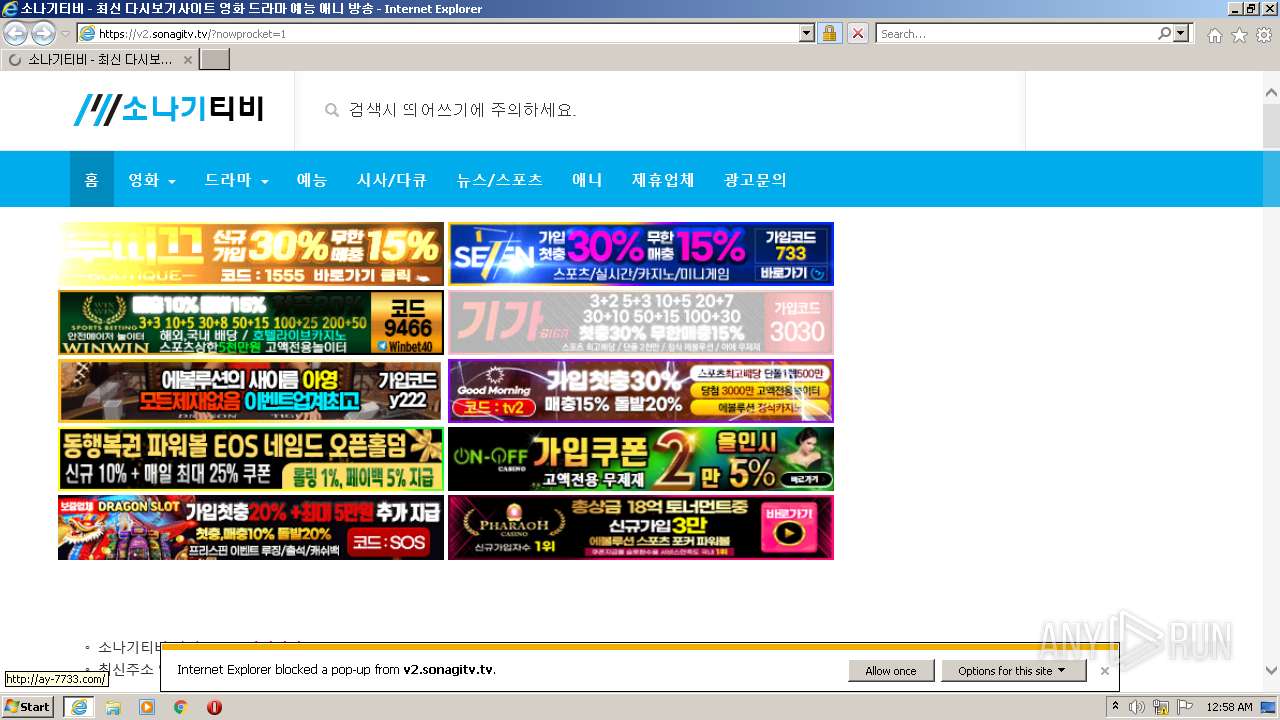
Task: Click the Stop loading X button
Action: point(858,33)
